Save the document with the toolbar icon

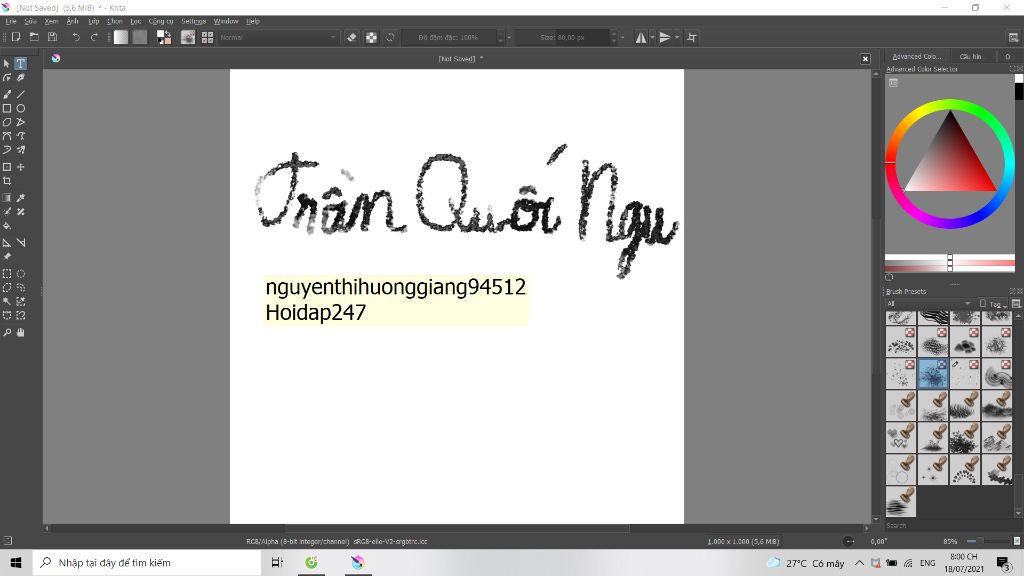point(52,37)
